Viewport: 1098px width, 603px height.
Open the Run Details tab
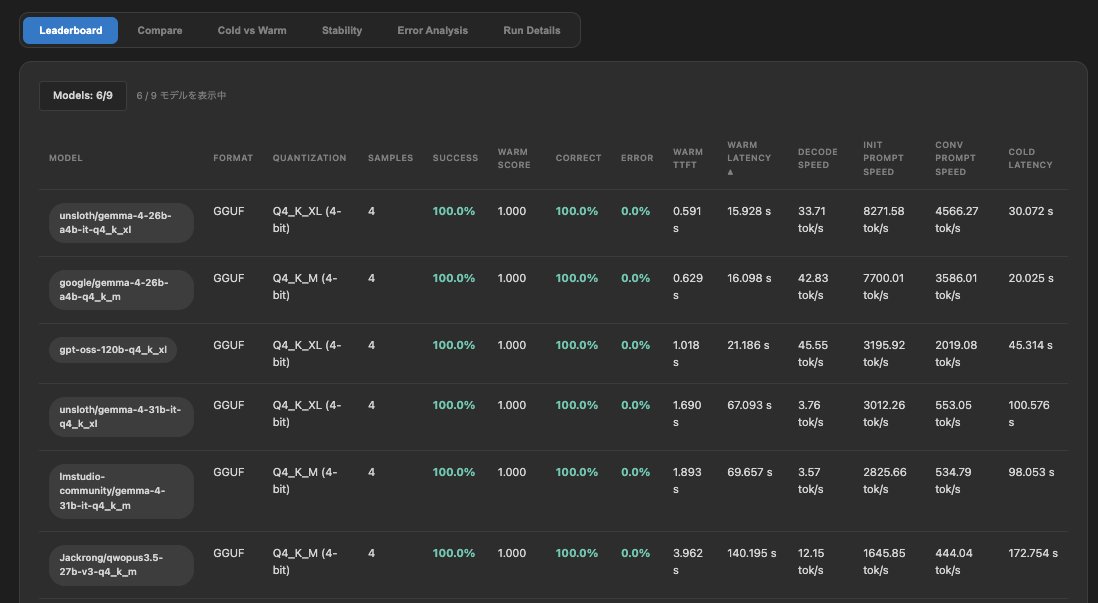[x=531, y=30]
